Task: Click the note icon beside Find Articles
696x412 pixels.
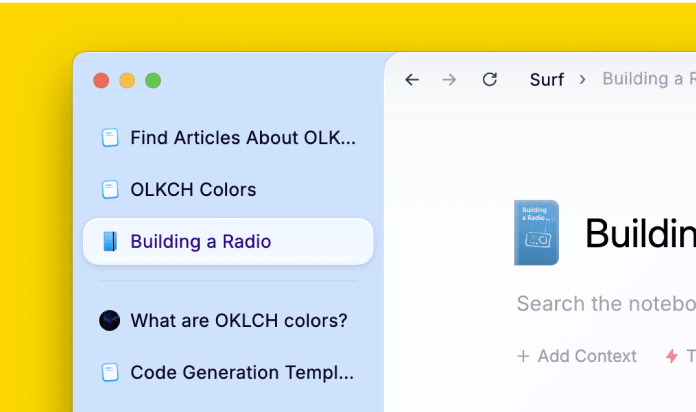Action: pos(110,138)
